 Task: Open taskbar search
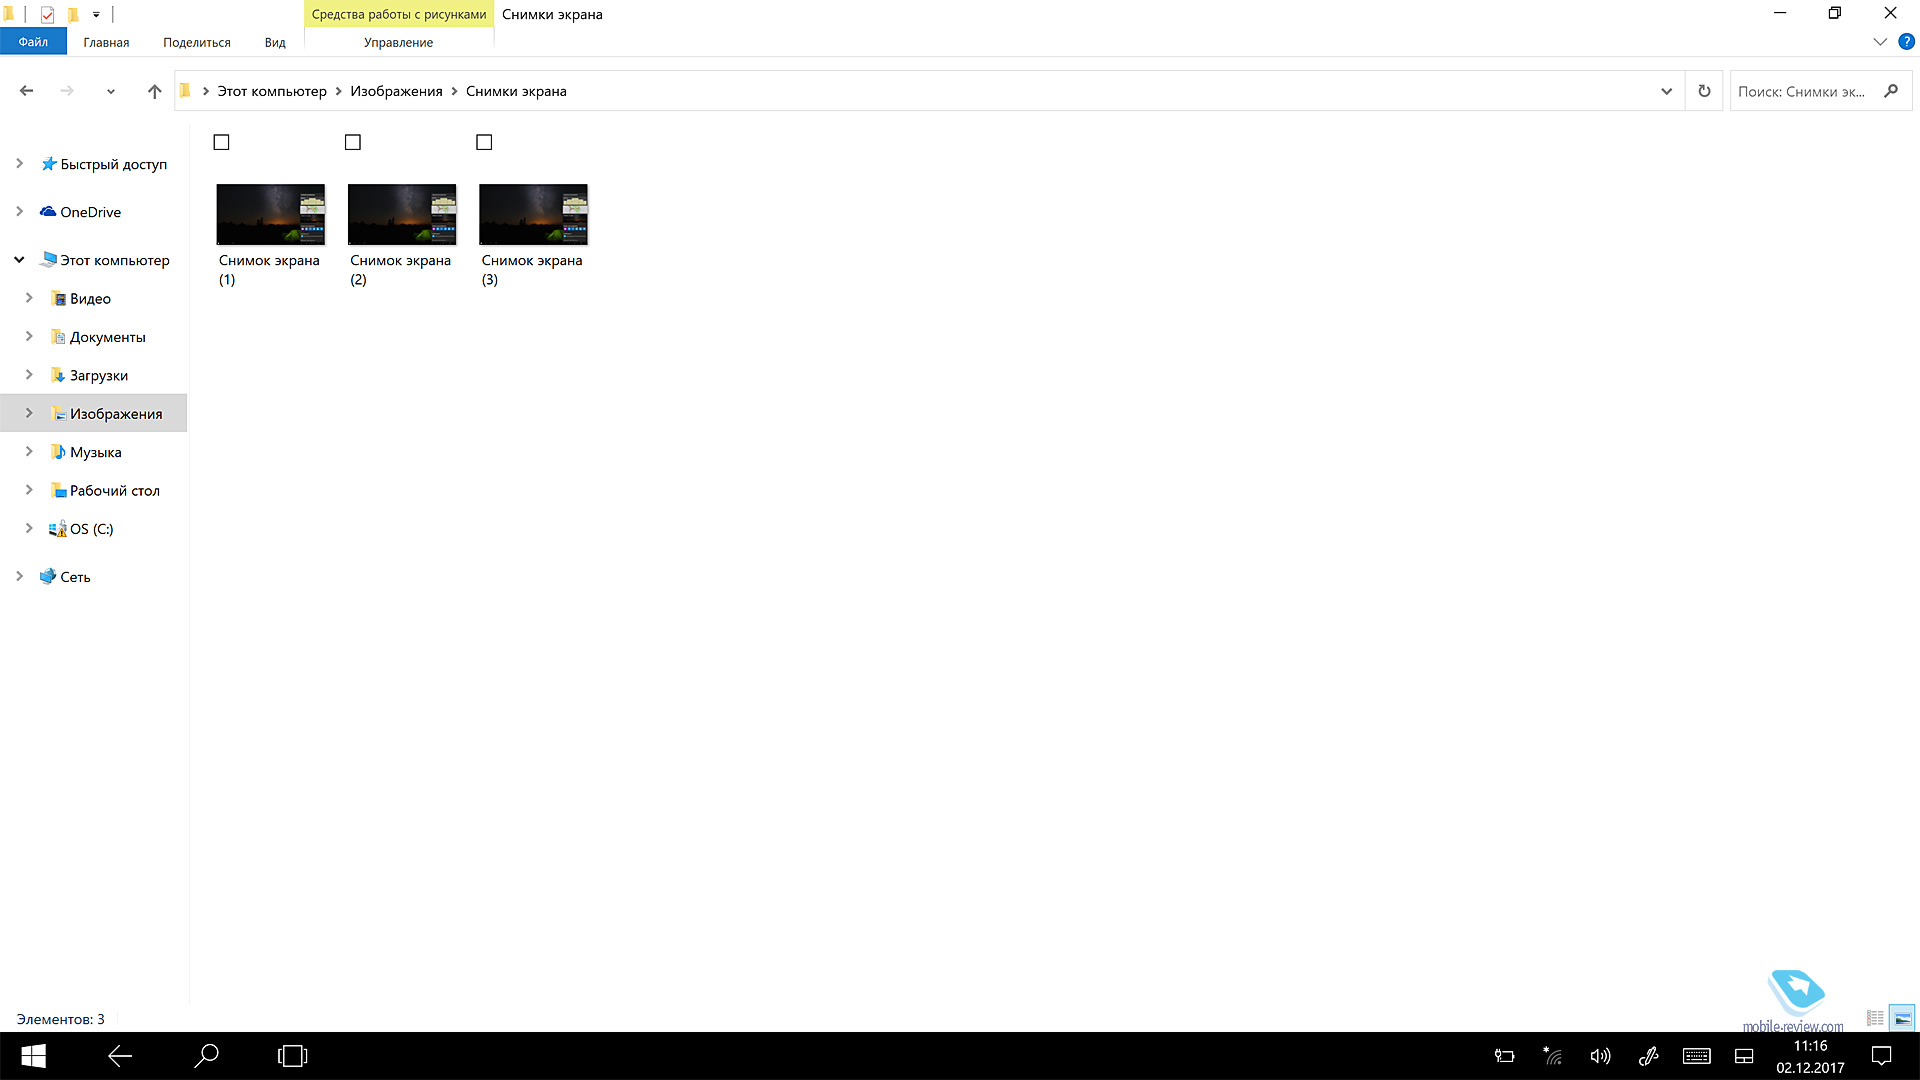206,1056
